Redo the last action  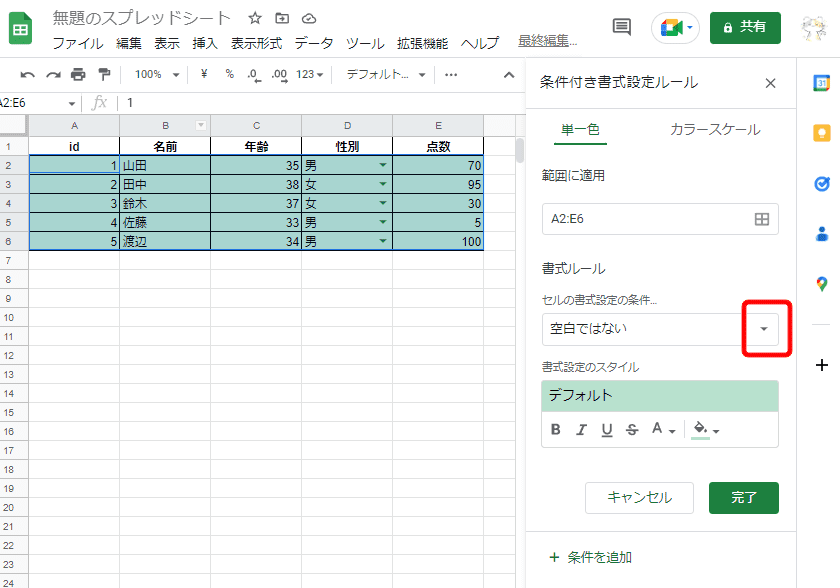click(x=52, y=74)
